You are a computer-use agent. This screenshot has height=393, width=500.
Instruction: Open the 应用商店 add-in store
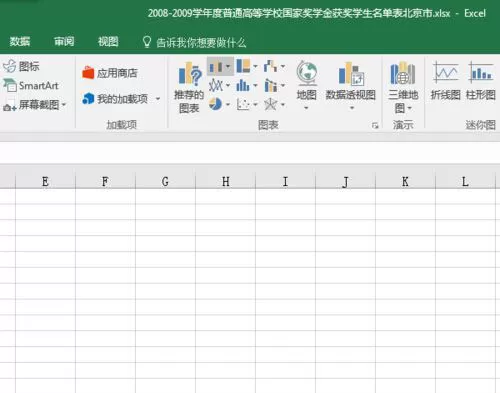pyautogui.click(x=110, y=73)
